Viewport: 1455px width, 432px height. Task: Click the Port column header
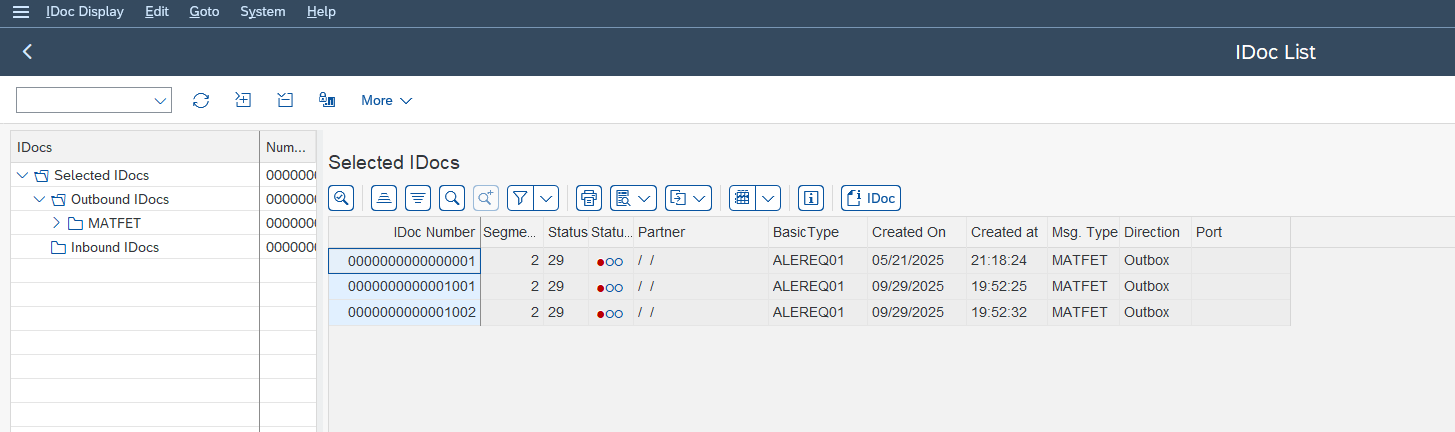pos(1241,232)
